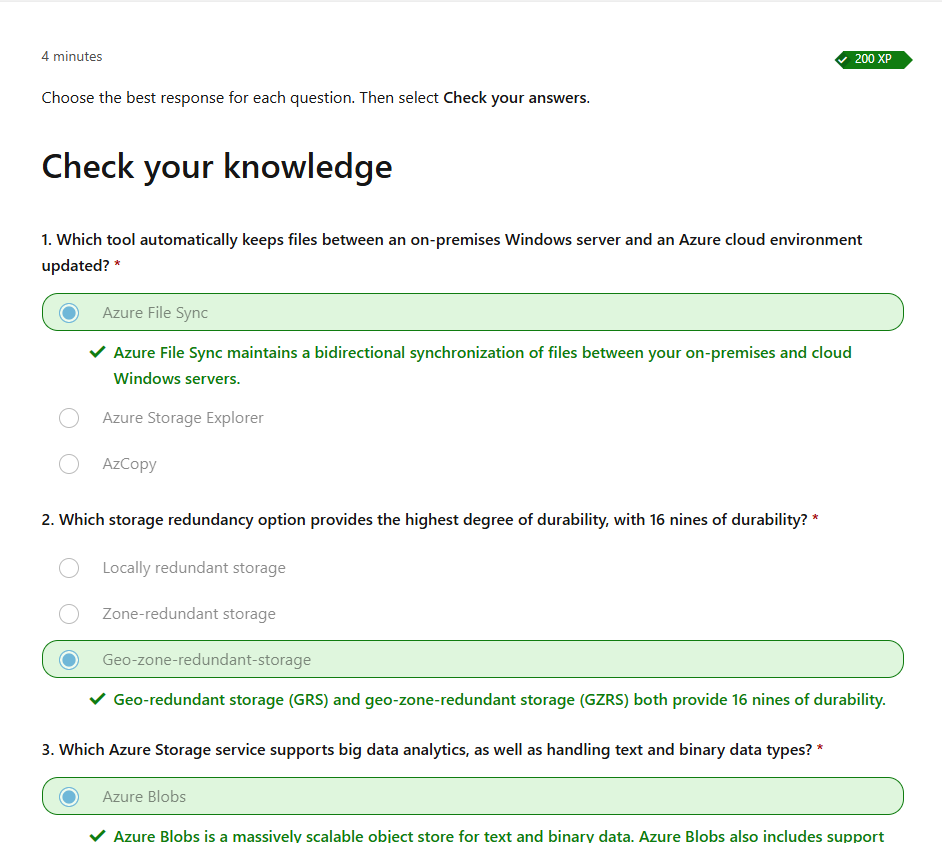This screenshot has height=843, width=942.
Task: Click the 'Geo-redundant storage (GRS)' explanation text
Action: click(499, 700)
